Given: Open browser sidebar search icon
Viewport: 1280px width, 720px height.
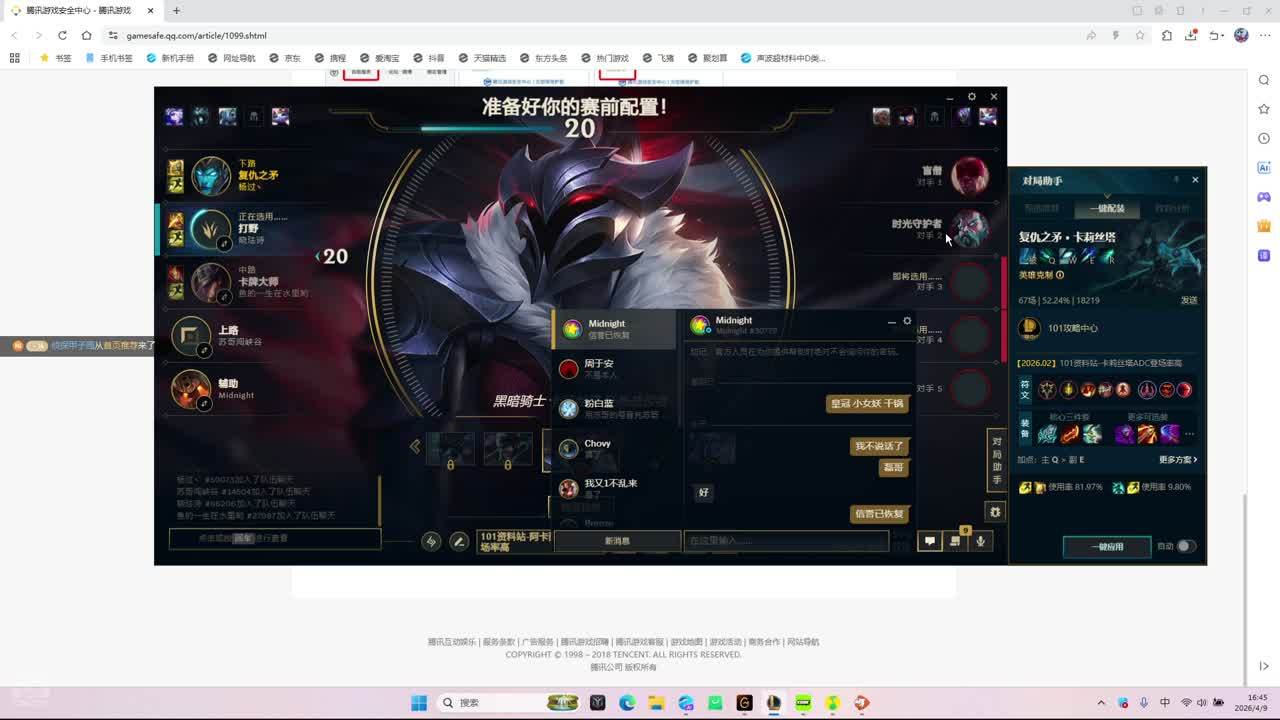Looking at the screenshot, I should pyautogui.click(x=1264, y=80).
